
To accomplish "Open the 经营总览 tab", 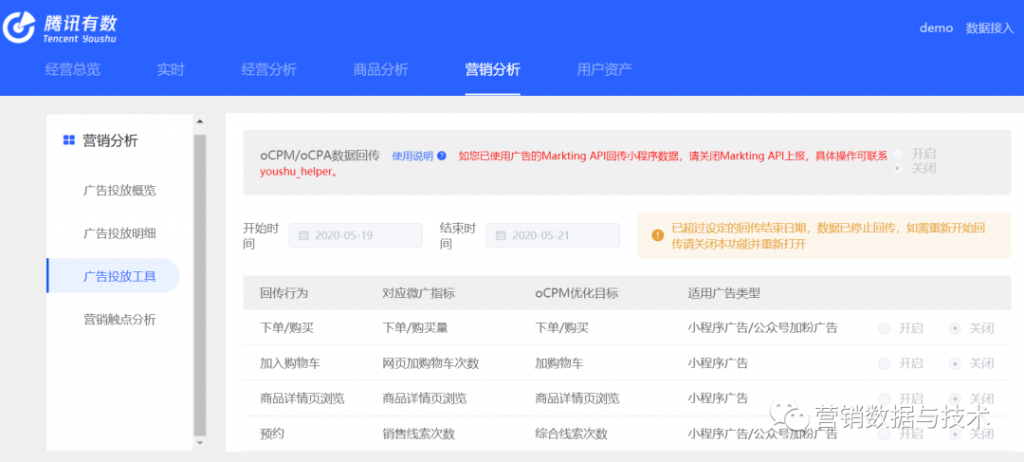I will pyautogui.click(x=73, y=70).
